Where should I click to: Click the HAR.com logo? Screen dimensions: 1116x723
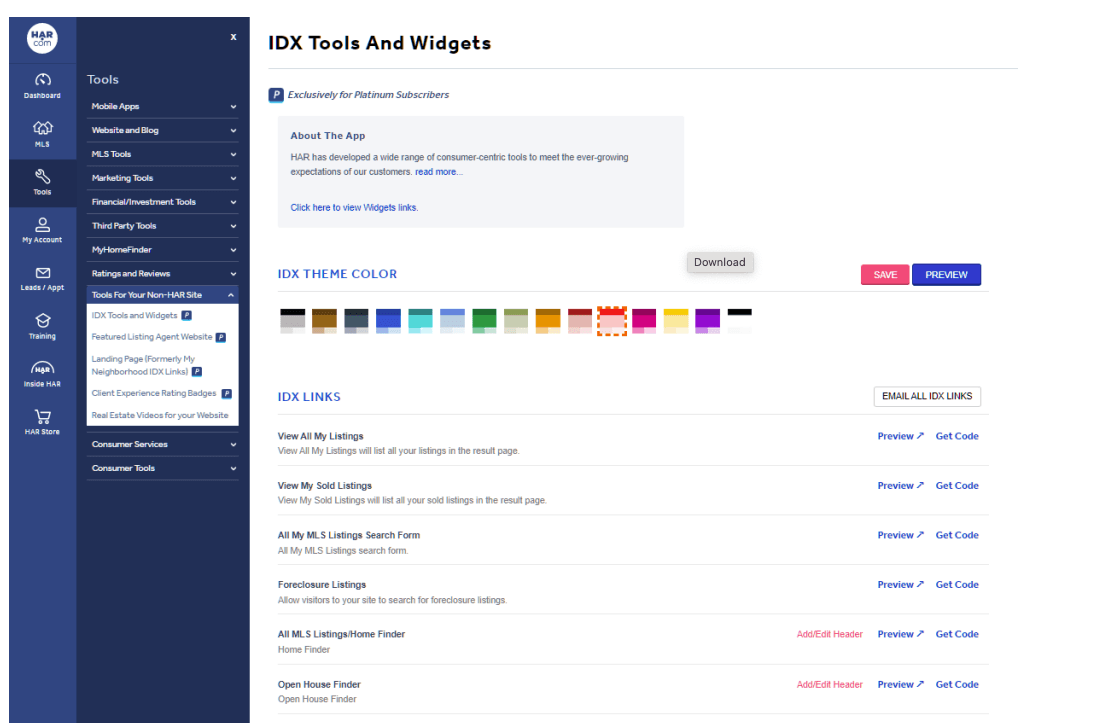point(42,38)
